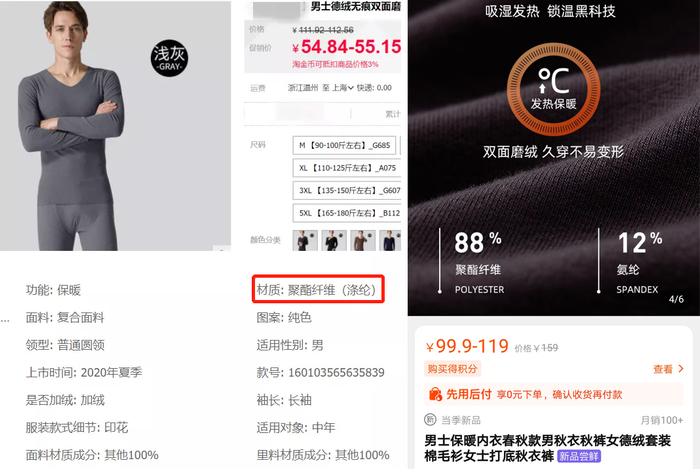This screenshot has width=700, height=469.
Task: Tap the 购买得积分 label
Action: pyautogui.click(x=452, y=369)
